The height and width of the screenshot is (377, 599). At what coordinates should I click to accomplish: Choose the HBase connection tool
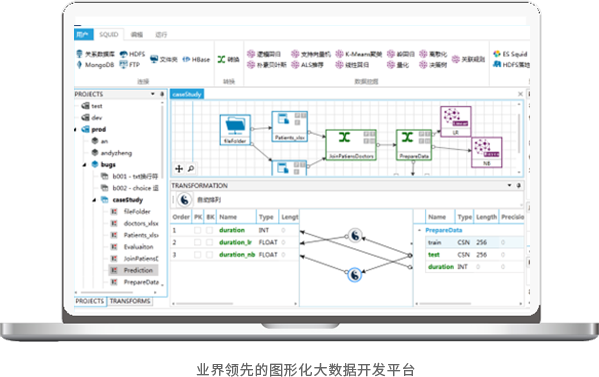point(196,59)
